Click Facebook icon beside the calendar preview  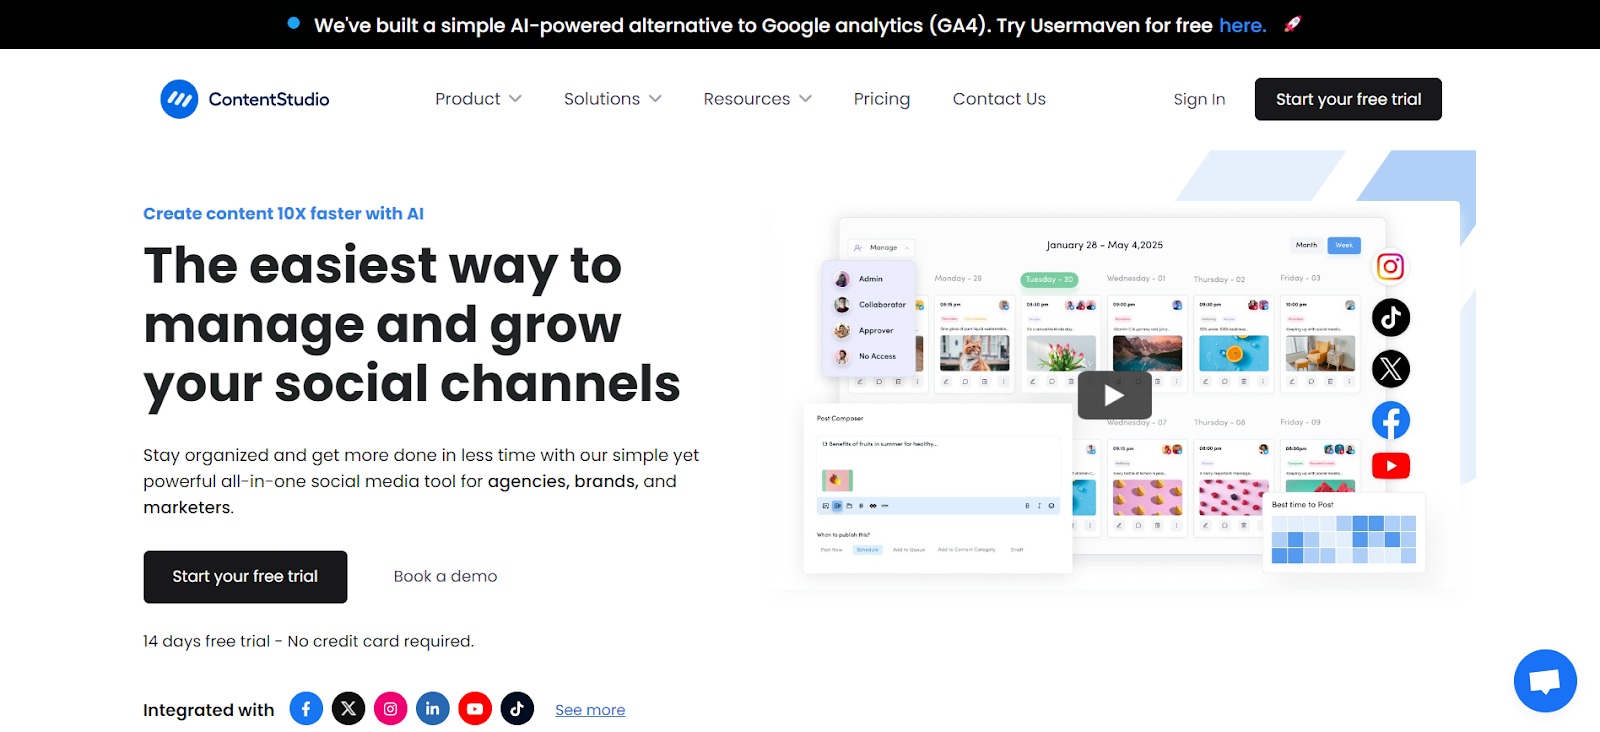point(1391,420)
